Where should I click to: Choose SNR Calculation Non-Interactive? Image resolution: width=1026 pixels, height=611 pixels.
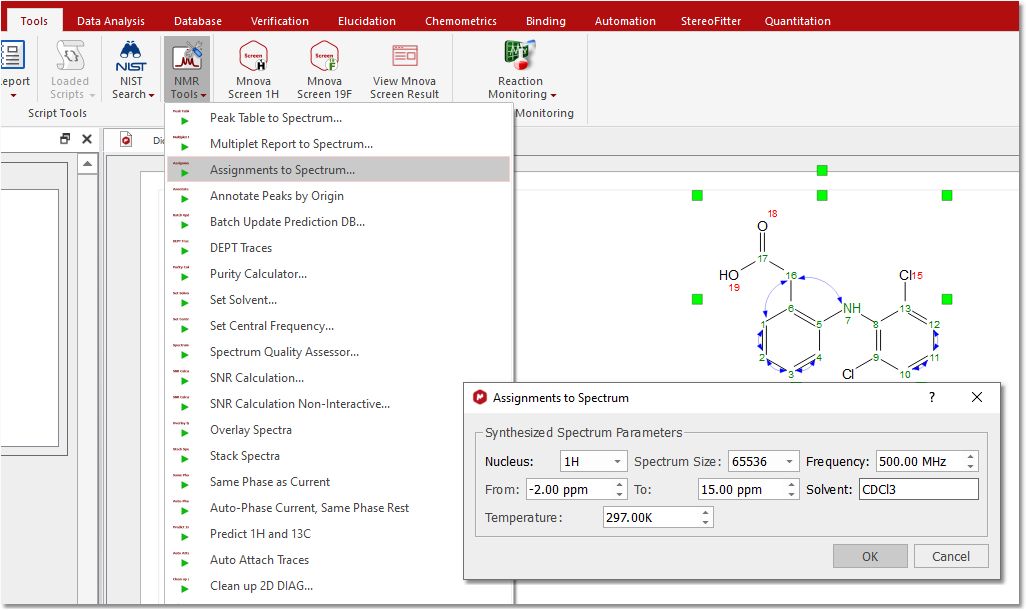338,404
